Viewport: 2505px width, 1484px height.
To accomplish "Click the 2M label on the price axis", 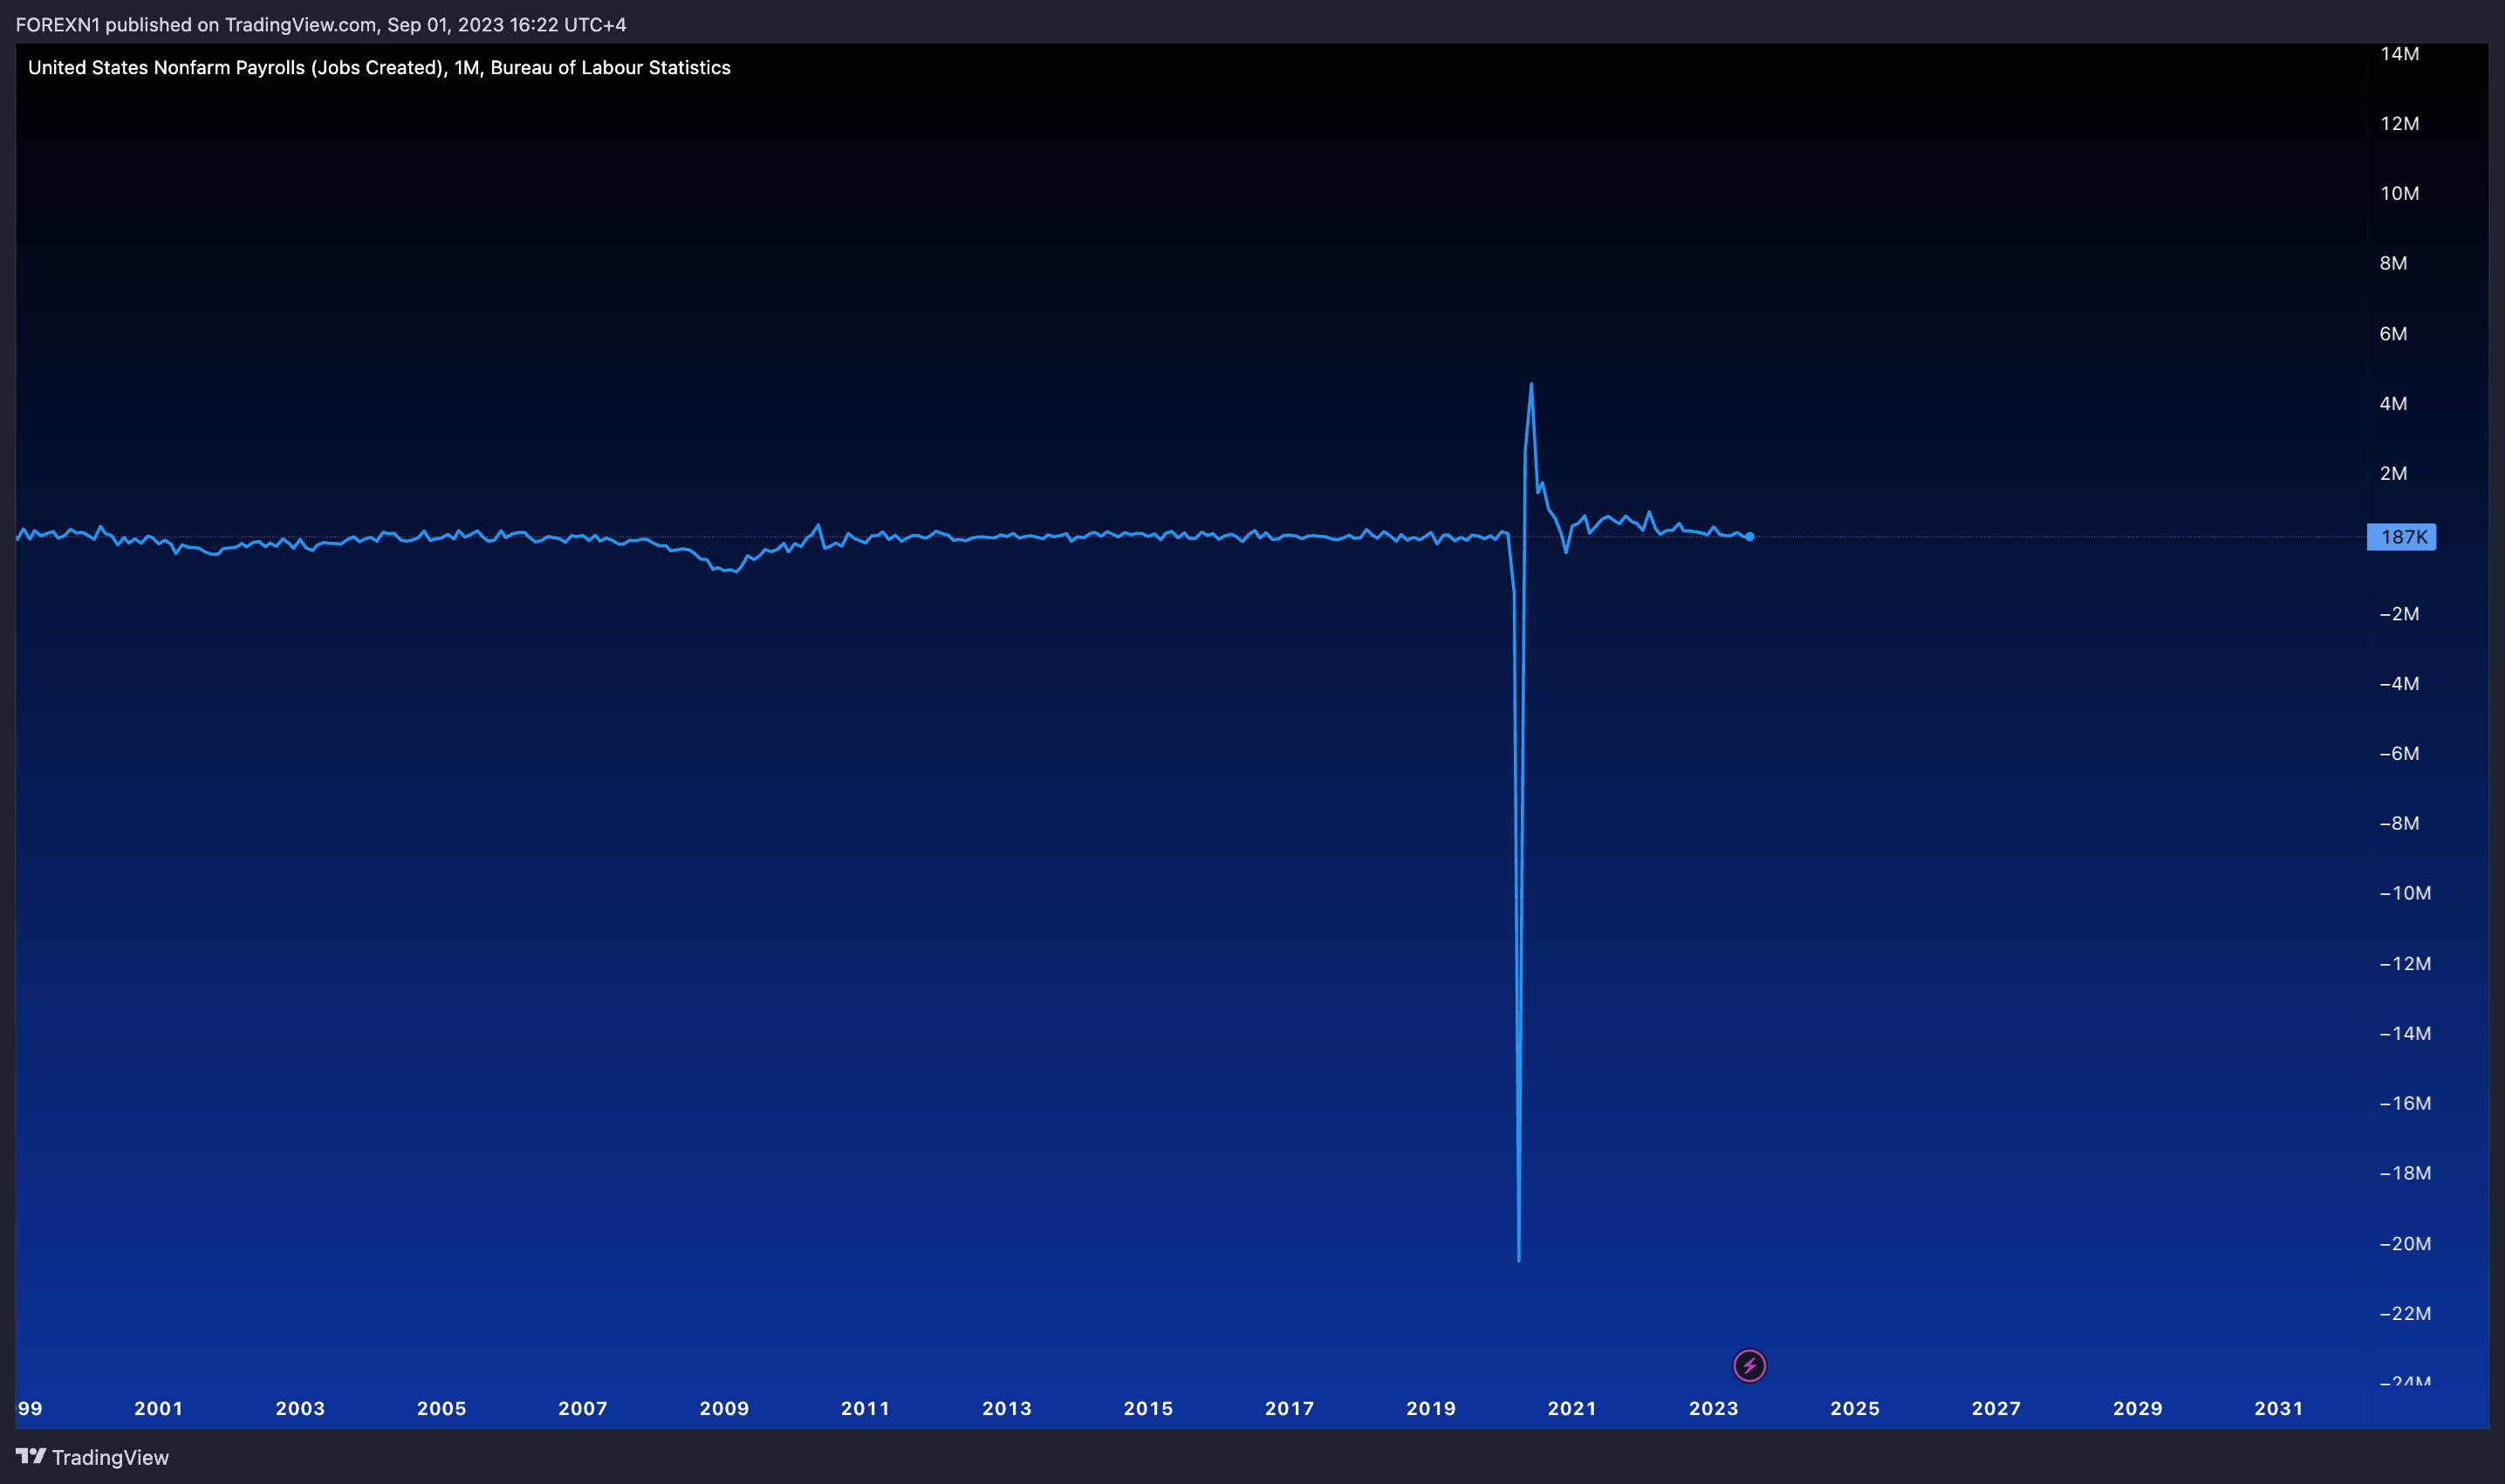I will (2393, 473).
